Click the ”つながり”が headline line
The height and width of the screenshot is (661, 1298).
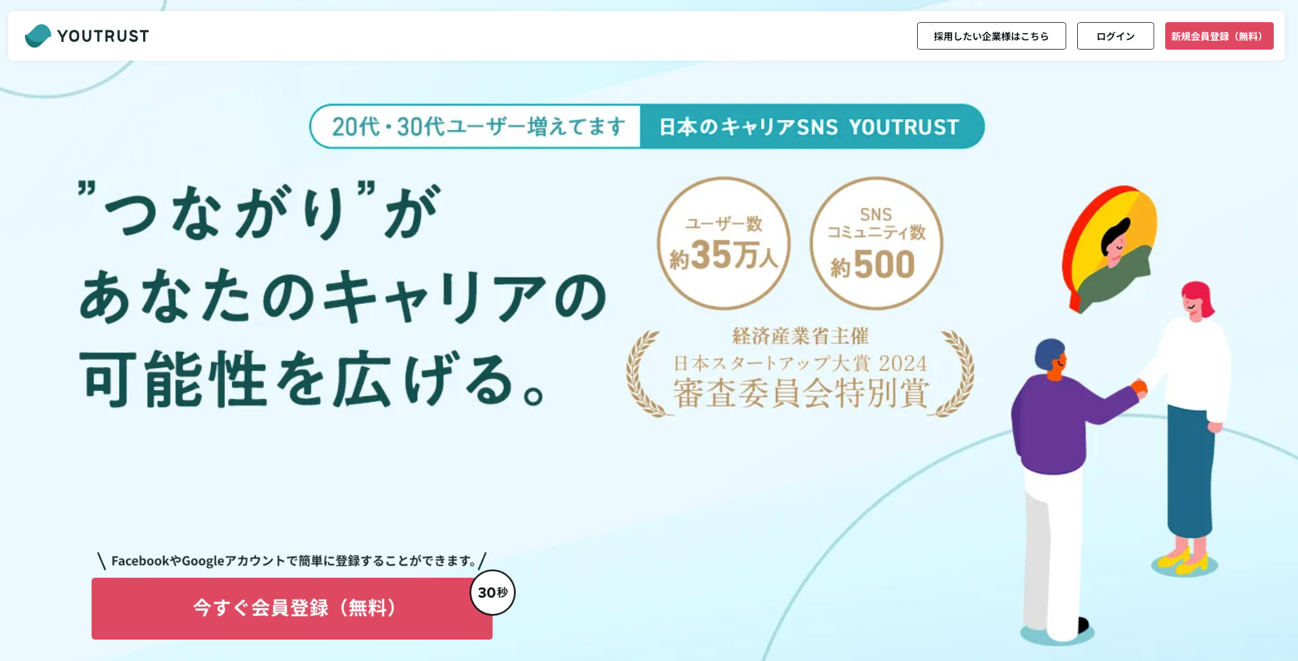pyautogui.click(x=259, y=211)
